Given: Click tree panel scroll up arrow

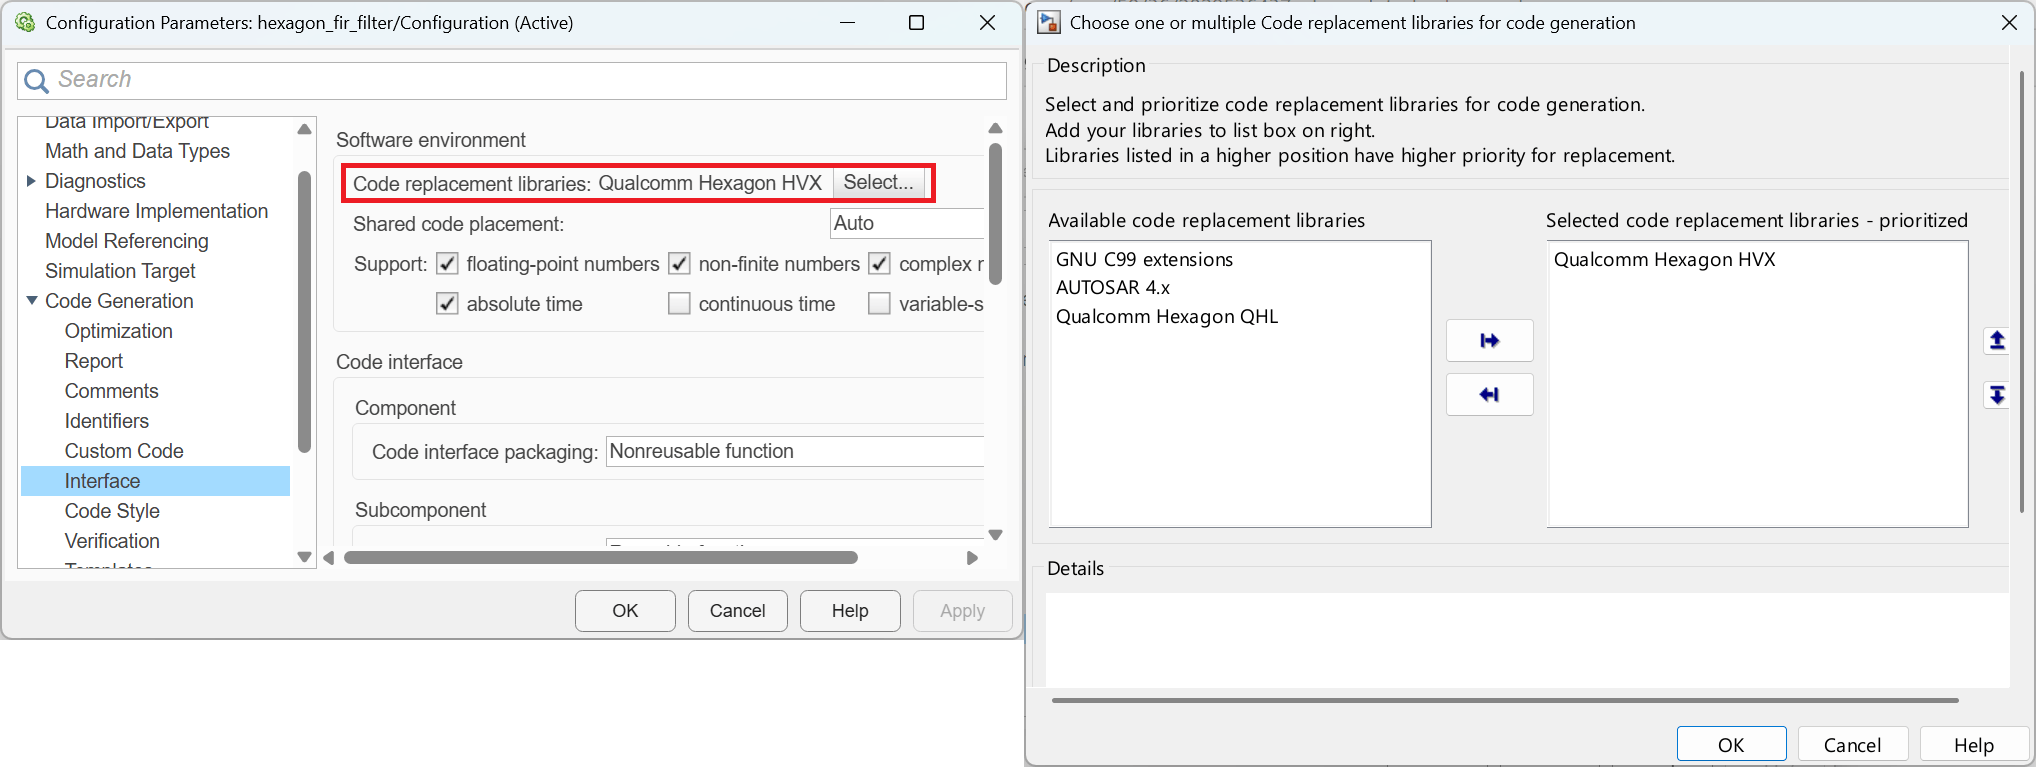Looking at the screenshot, I should (304, 130).
